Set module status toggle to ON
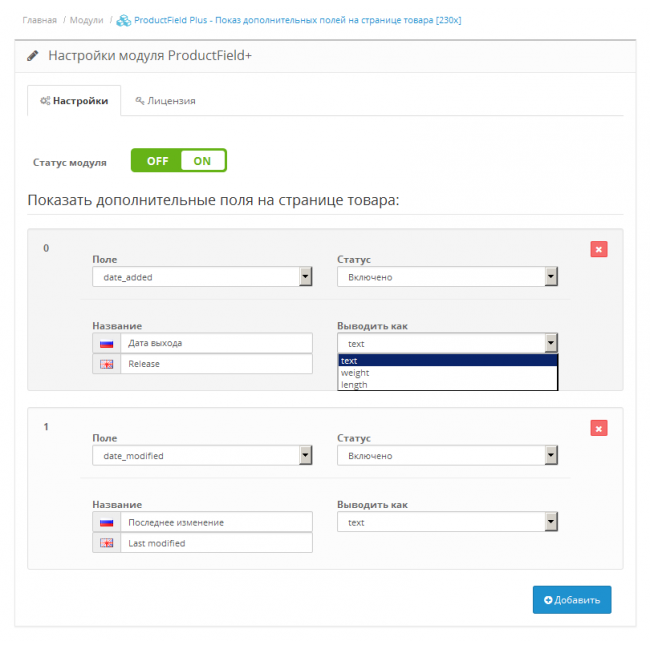The width and height of the screenshot is (650, 650). pos(203,160)
